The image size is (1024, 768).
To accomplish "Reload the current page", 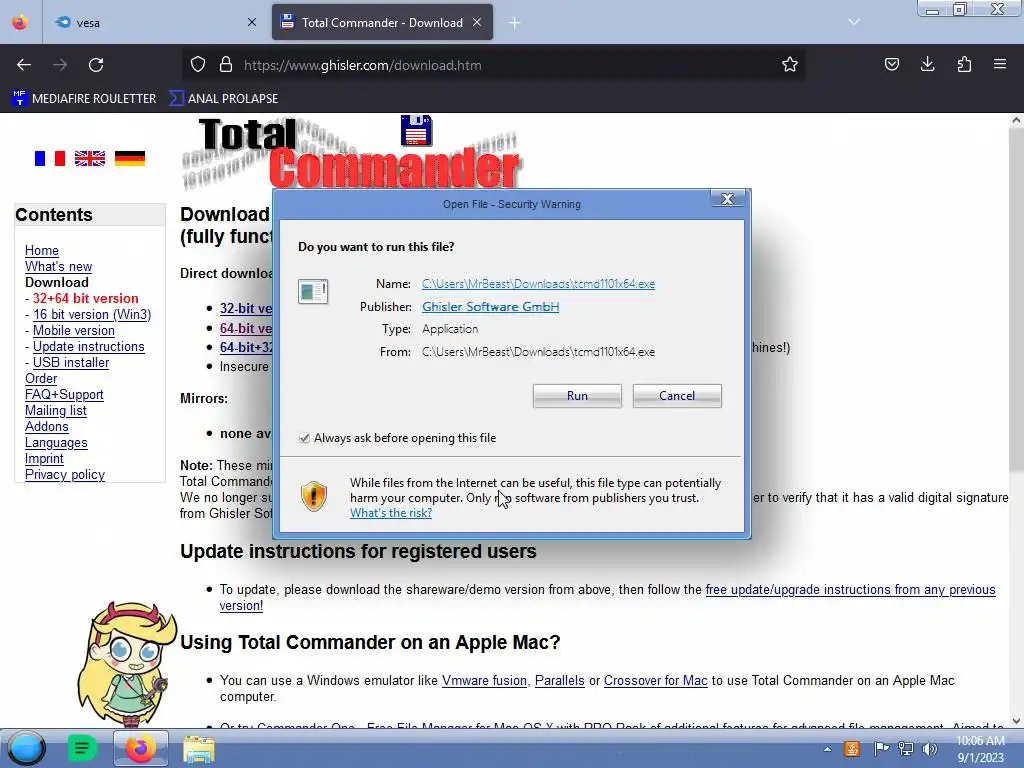I will click(96, 65).
